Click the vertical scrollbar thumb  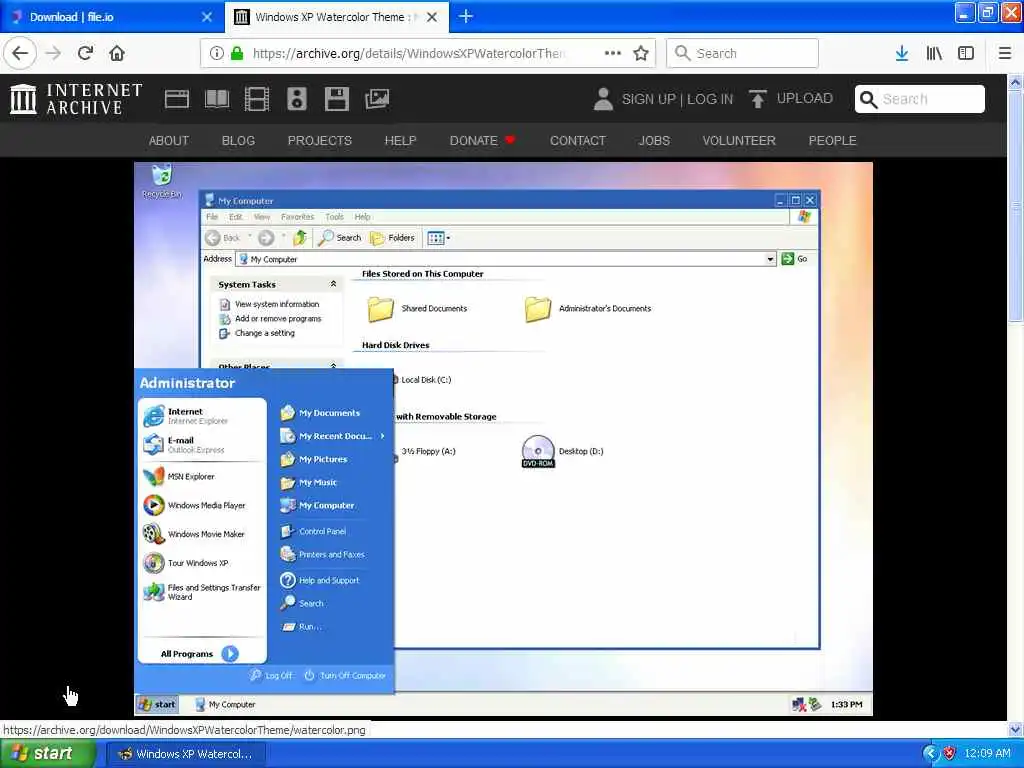[1016, 206]
